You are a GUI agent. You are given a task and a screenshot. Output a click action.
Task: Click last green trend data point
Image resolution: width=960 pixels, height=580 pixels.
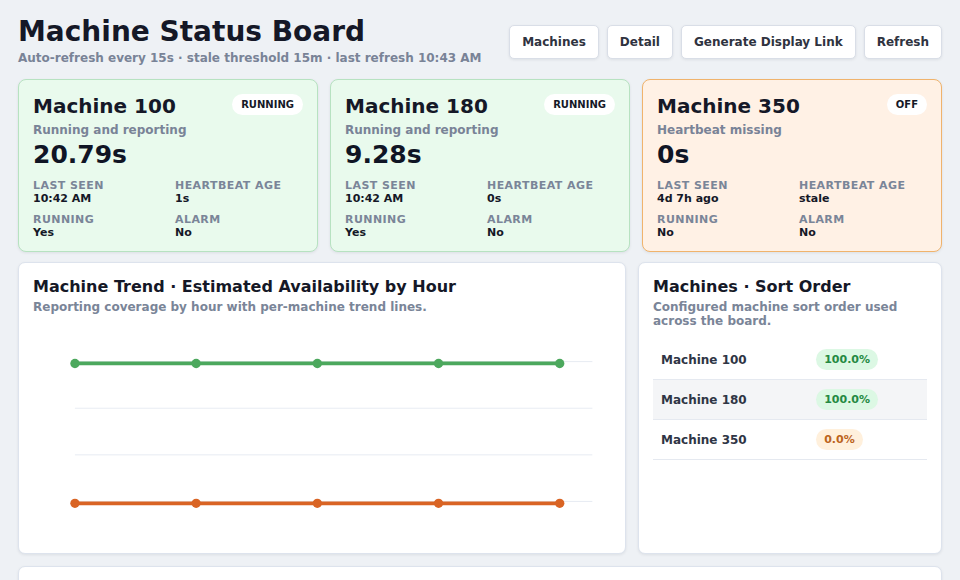coord(560,364)
